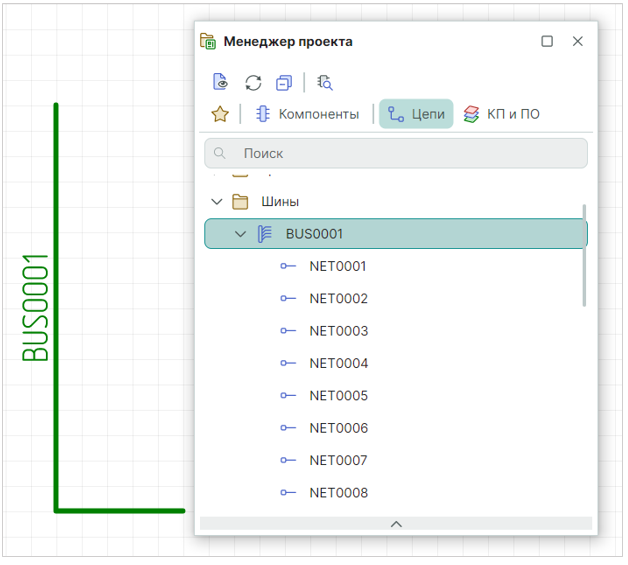Collapse the Шины folder chevron
The width and height of the screenshot is (628, 565).
pos(217,201)
